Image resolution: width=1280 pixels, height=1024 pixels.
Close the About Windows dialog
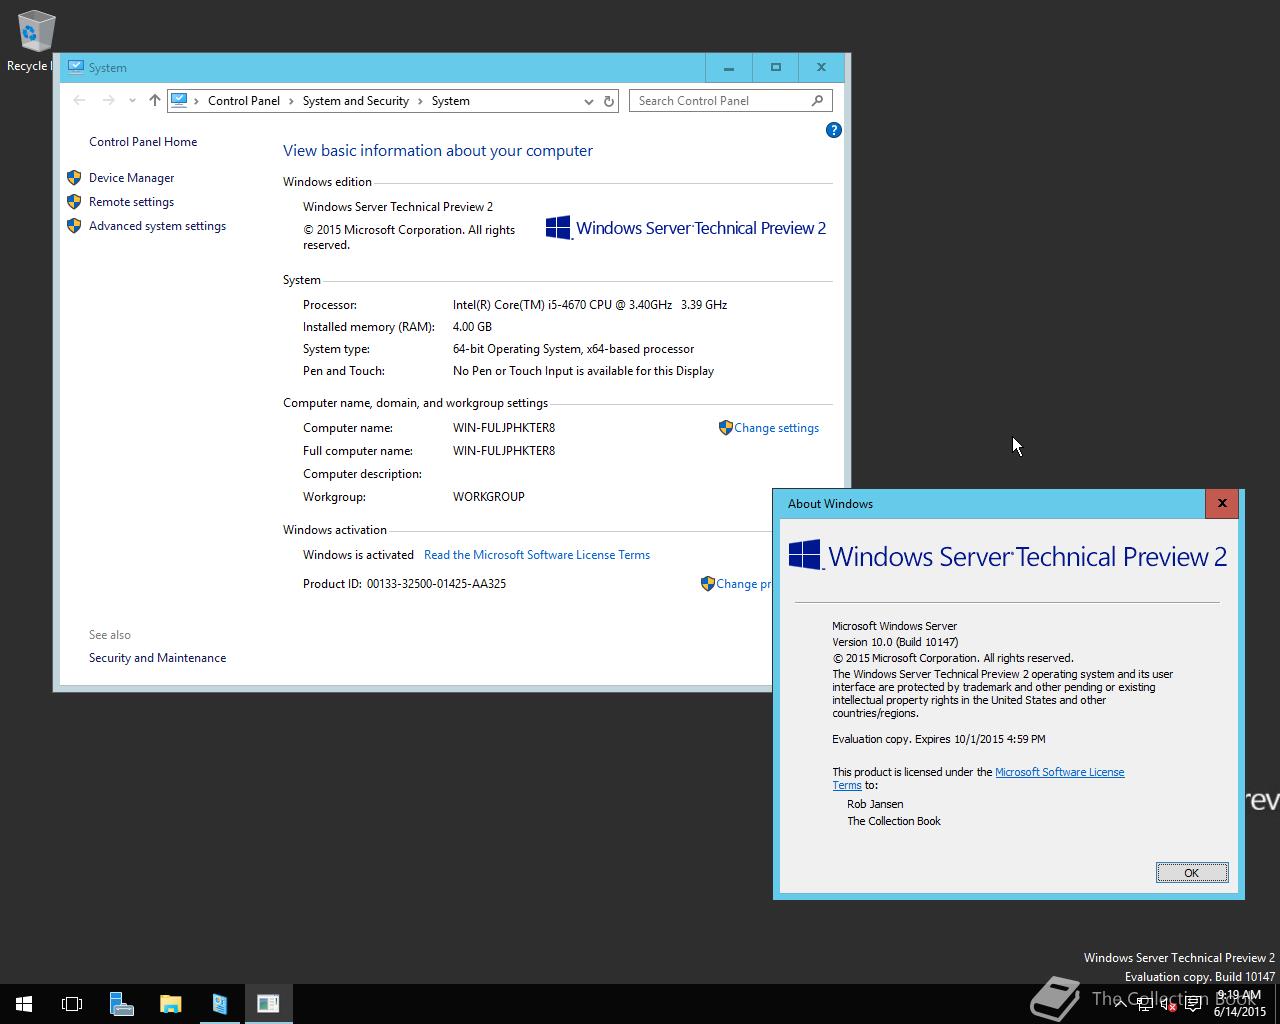pos(1222,503)
